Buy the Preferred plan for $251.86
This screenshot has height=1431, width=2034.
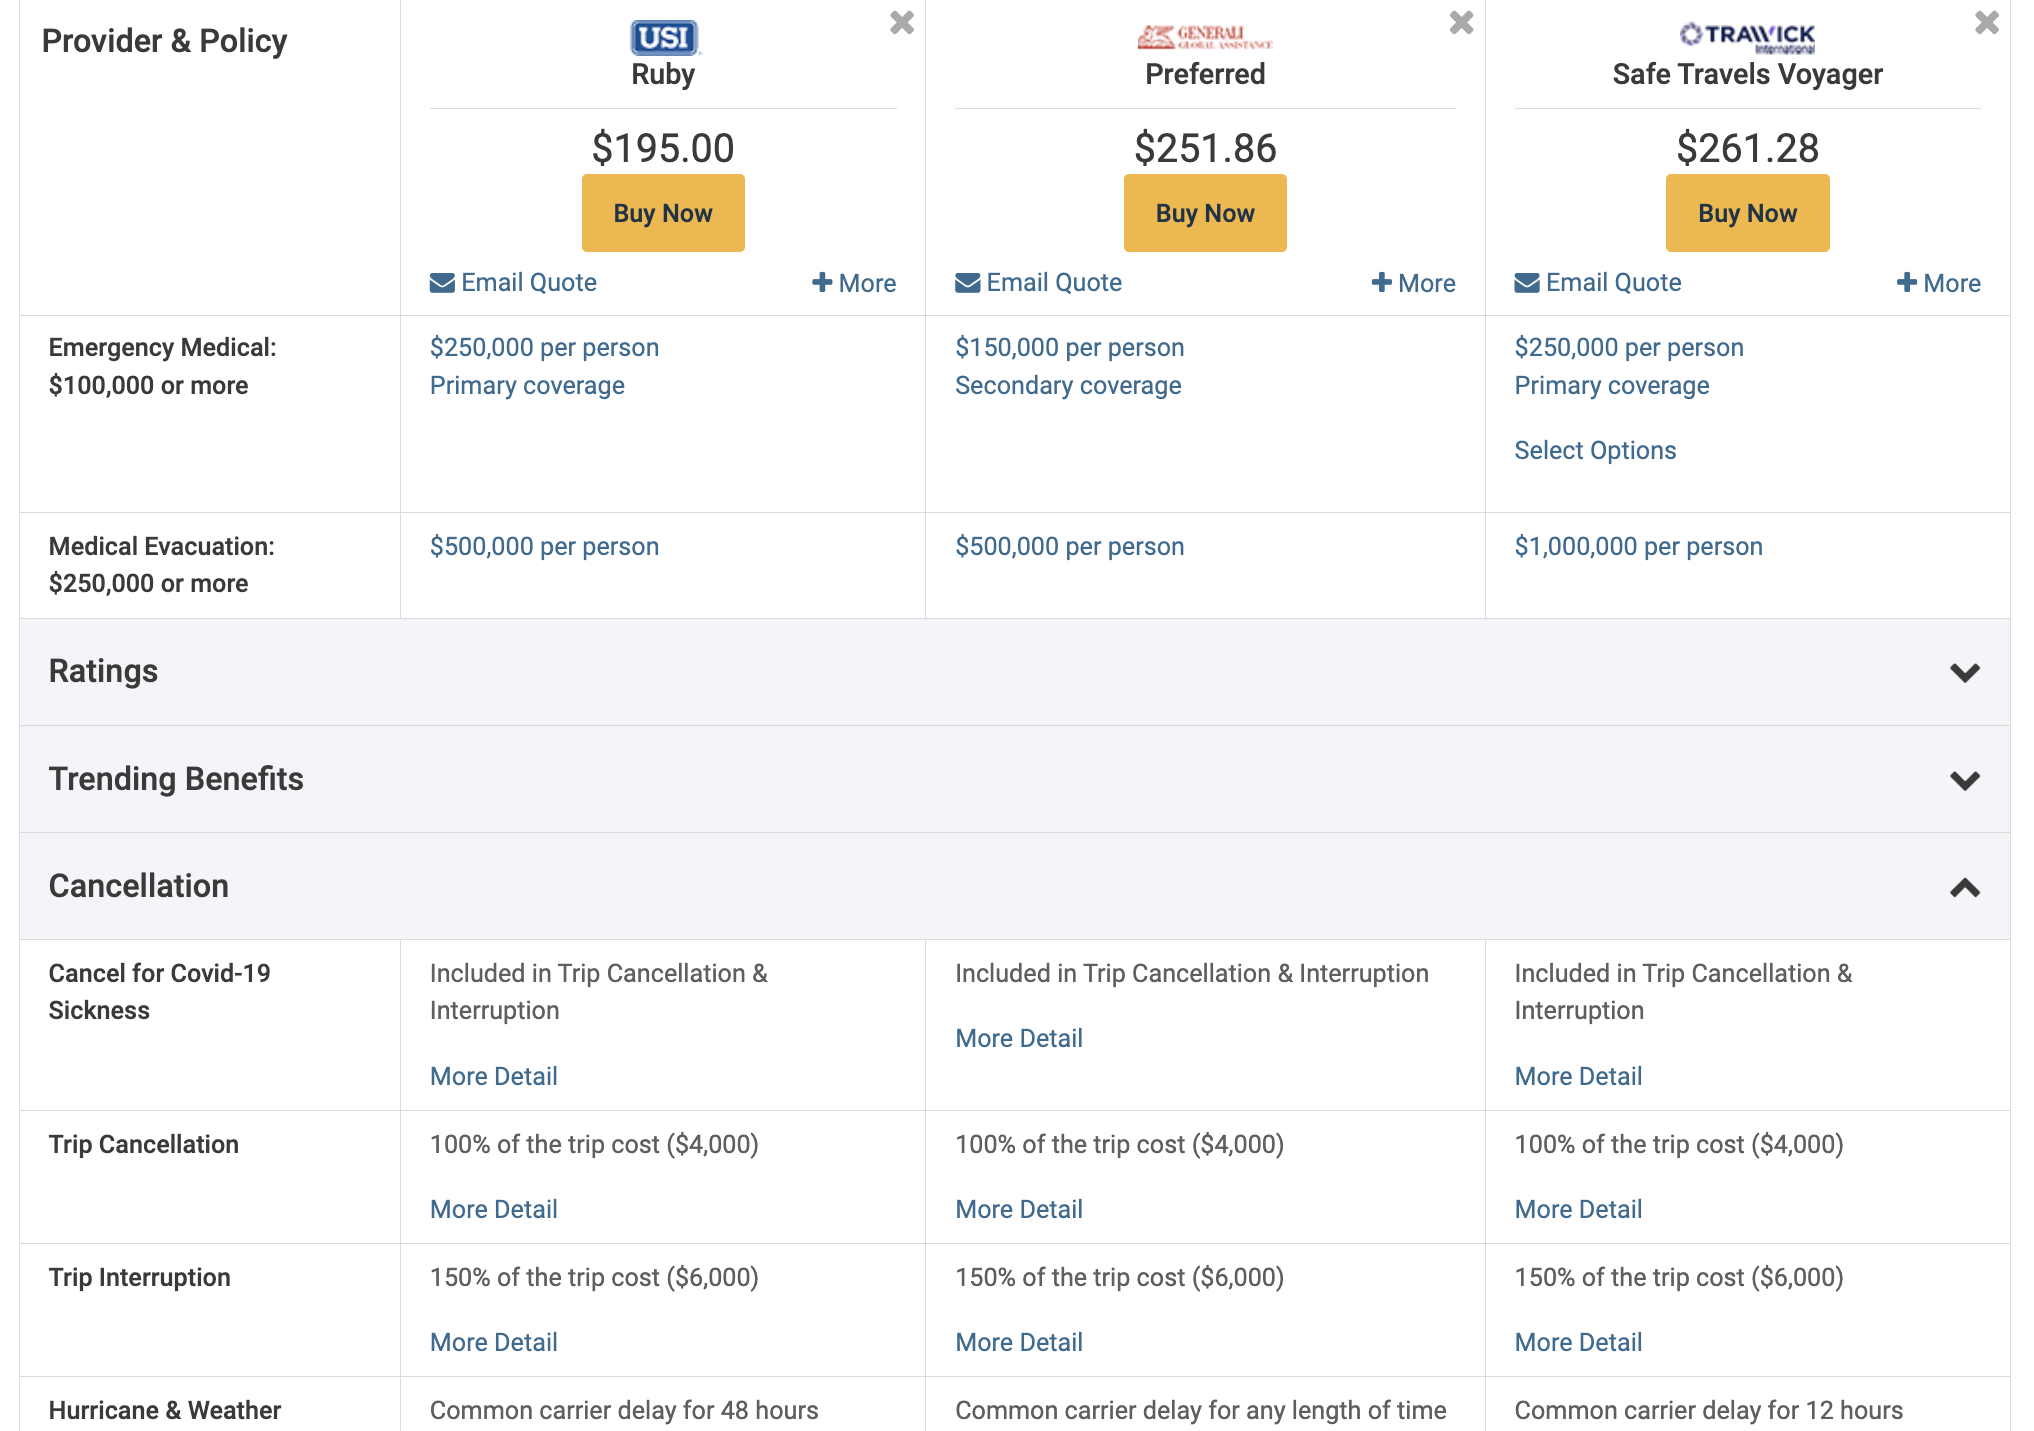click(1205, 213)
